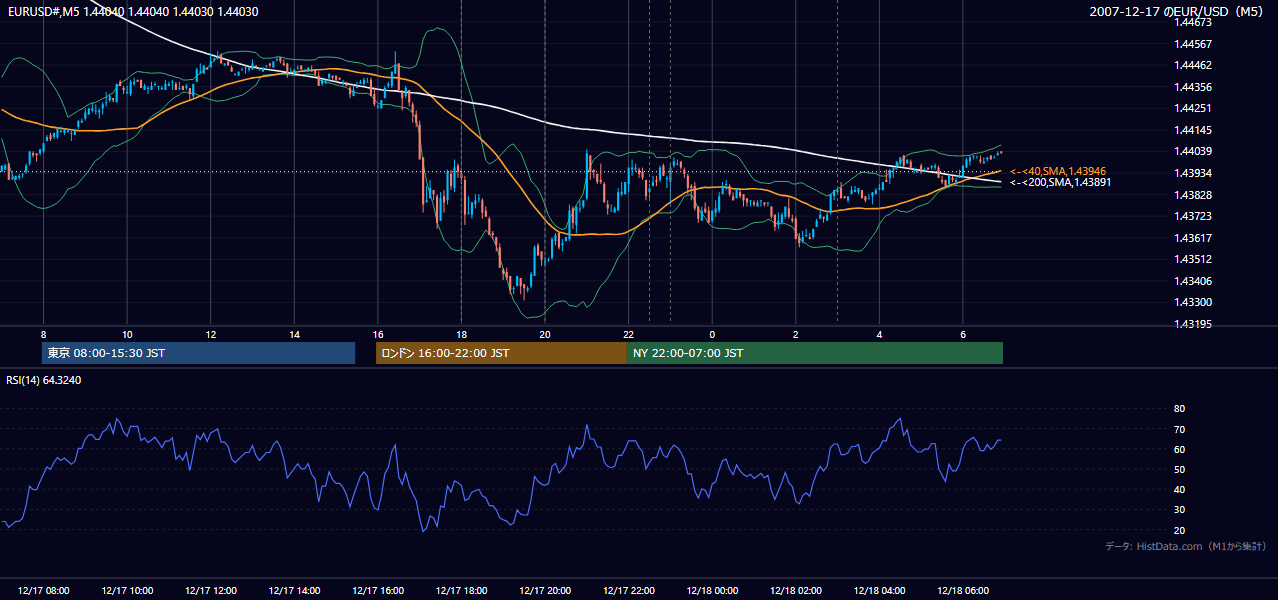Click the 12/17 10:00 time axis label

click(x=127, y=591)
